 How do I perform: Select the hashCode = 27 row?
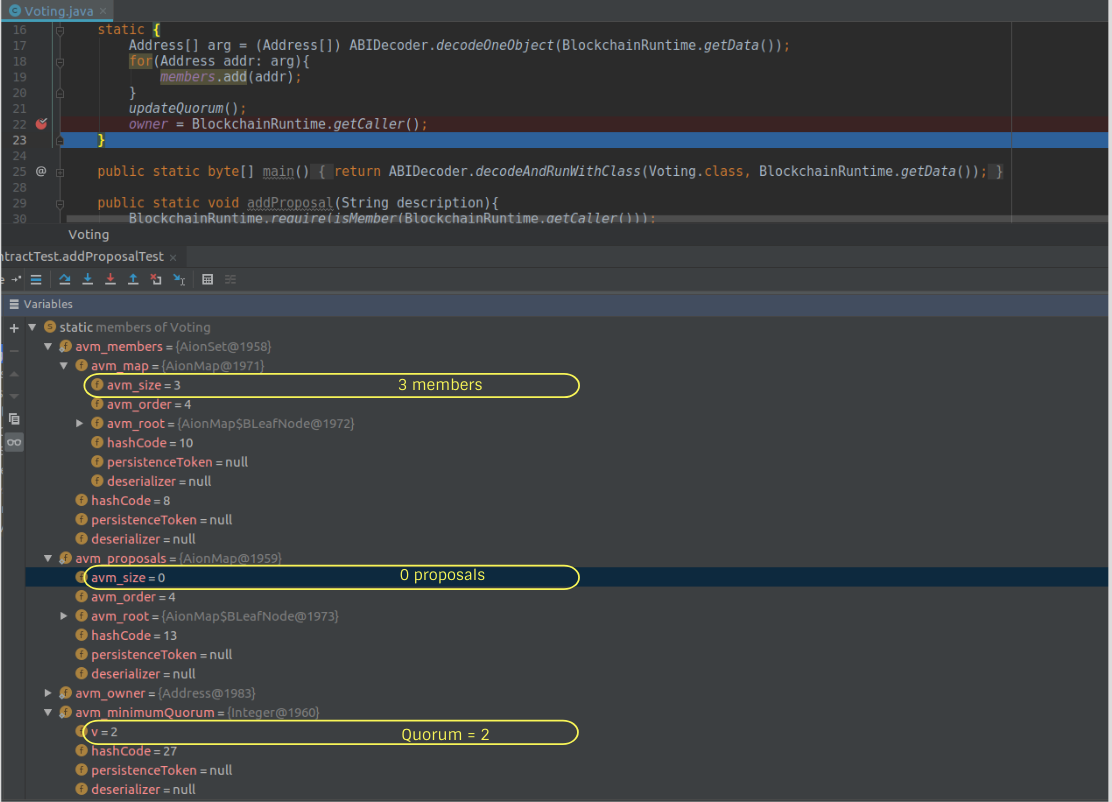pos(566,751)
